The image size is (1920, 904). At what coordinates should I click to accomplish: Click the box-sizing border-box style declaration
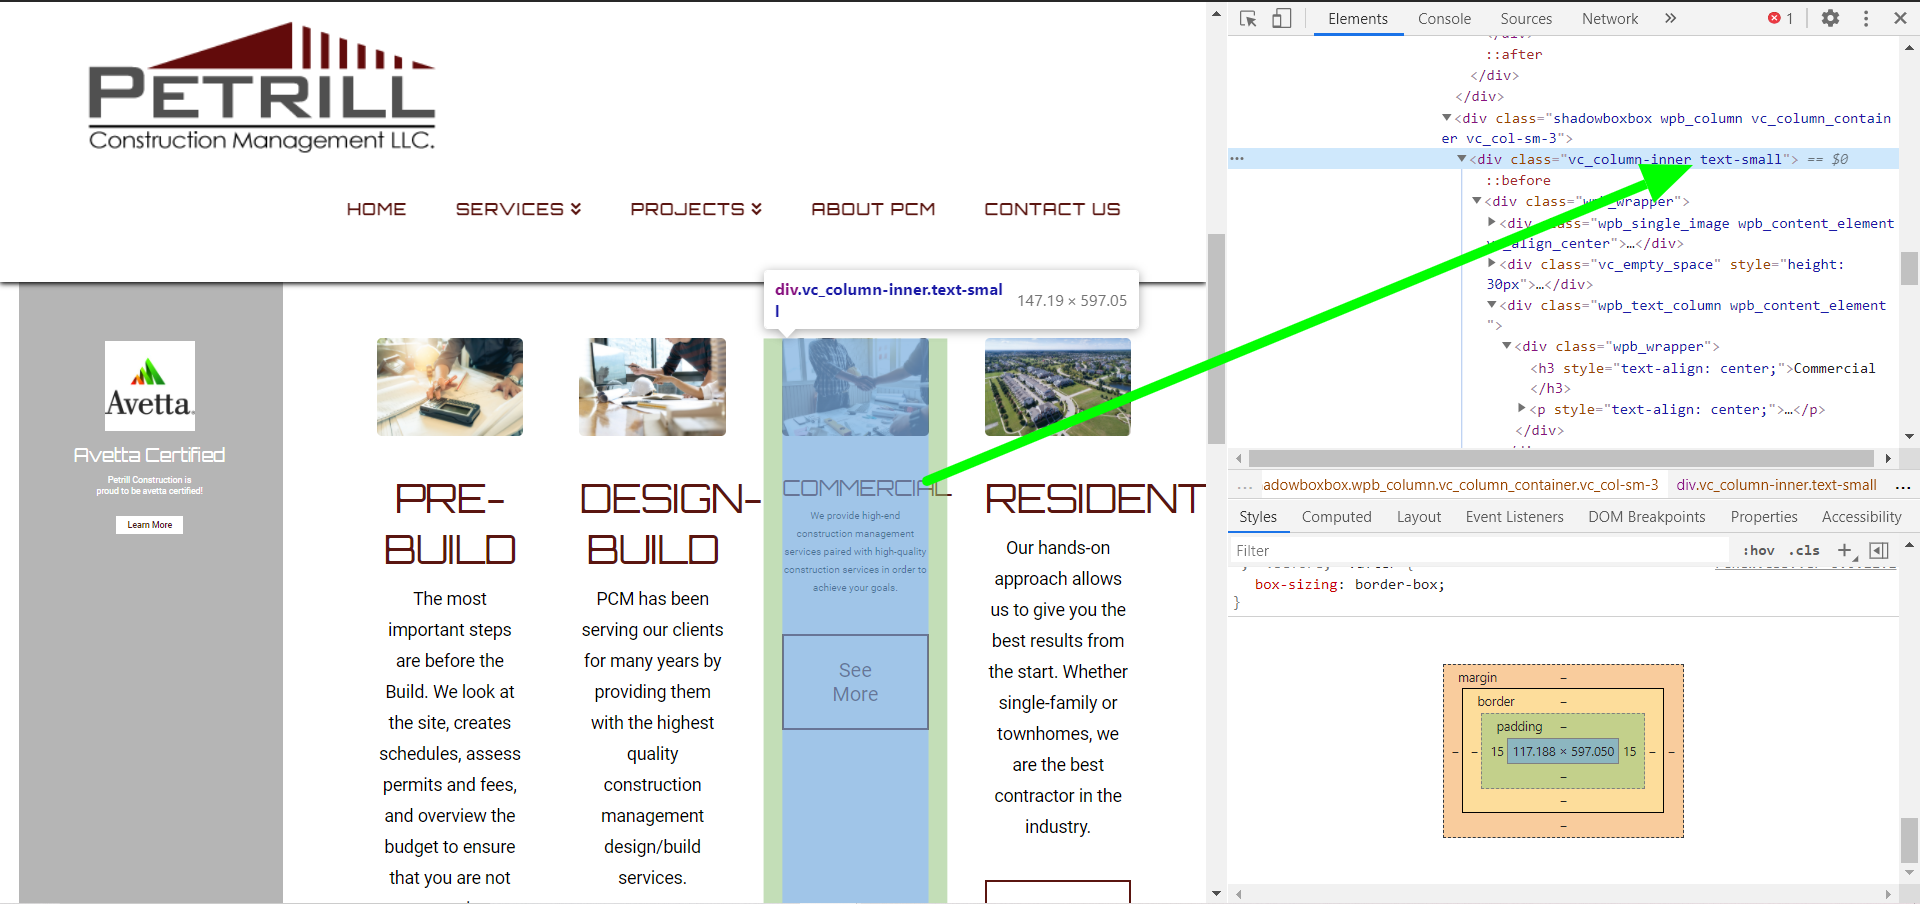point(1350,585)
